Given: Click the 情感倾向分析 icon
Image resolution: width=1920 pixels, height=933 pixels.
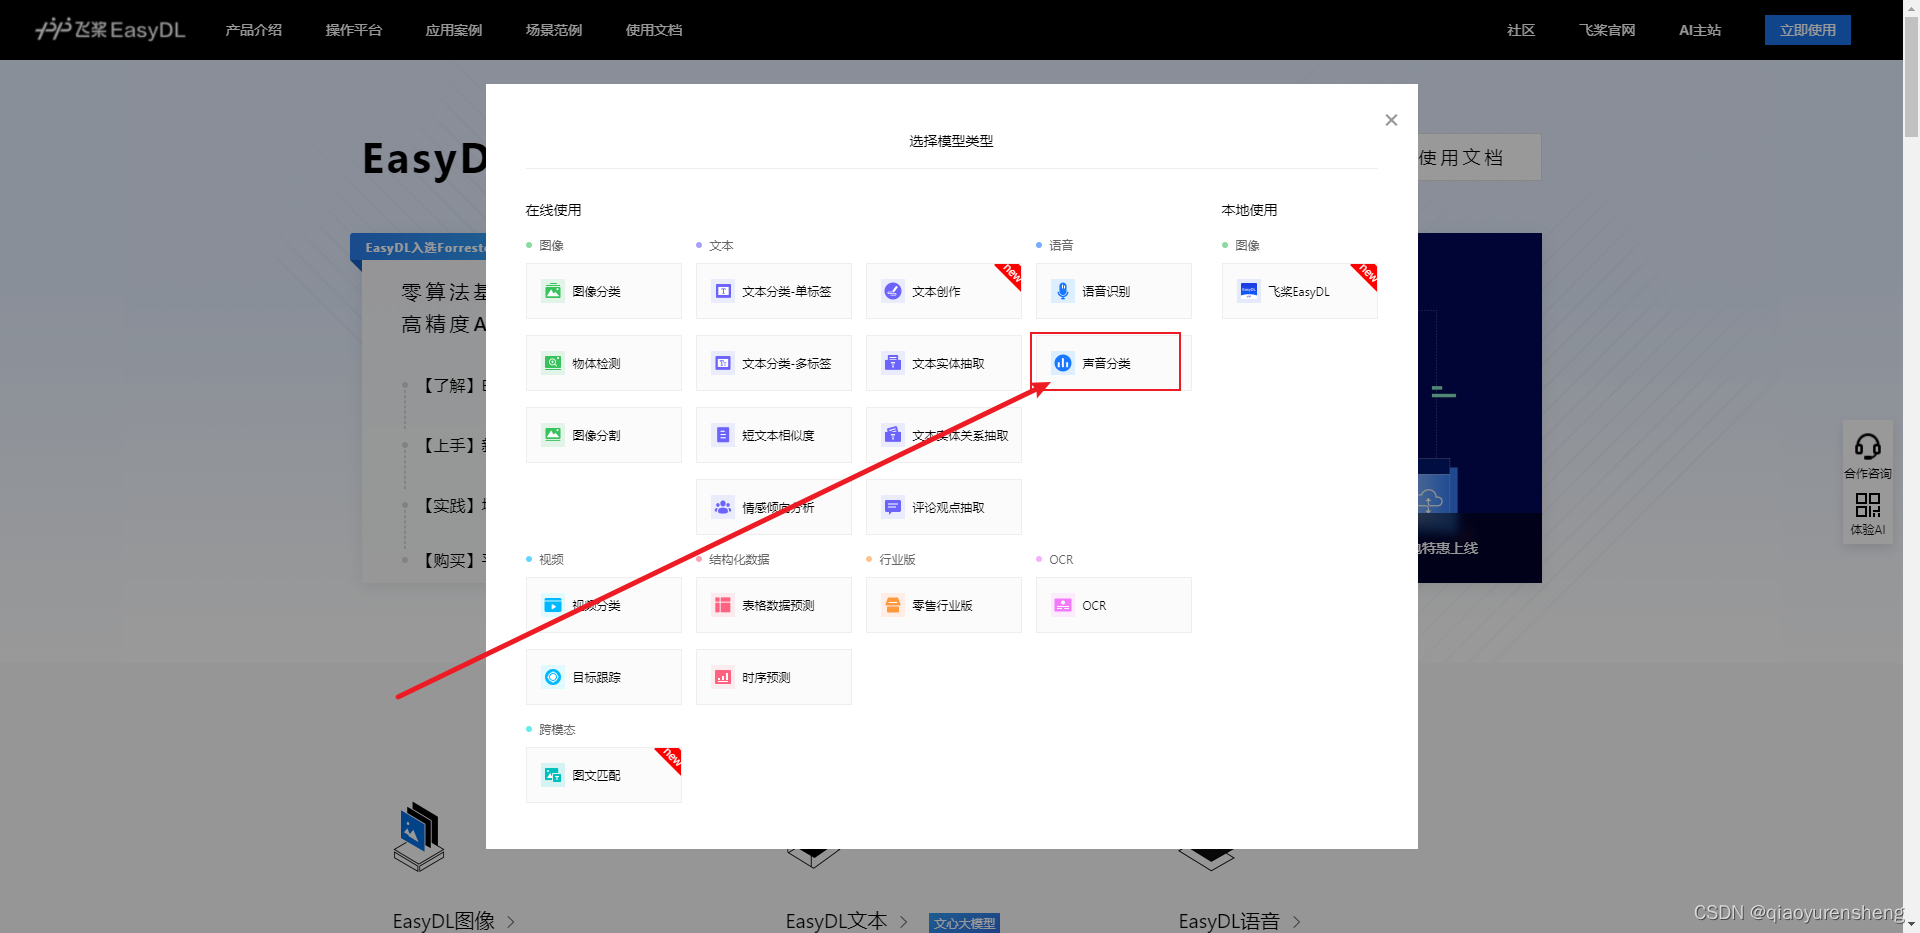Looking at the screenshot, I should click(x=723, y=507).
